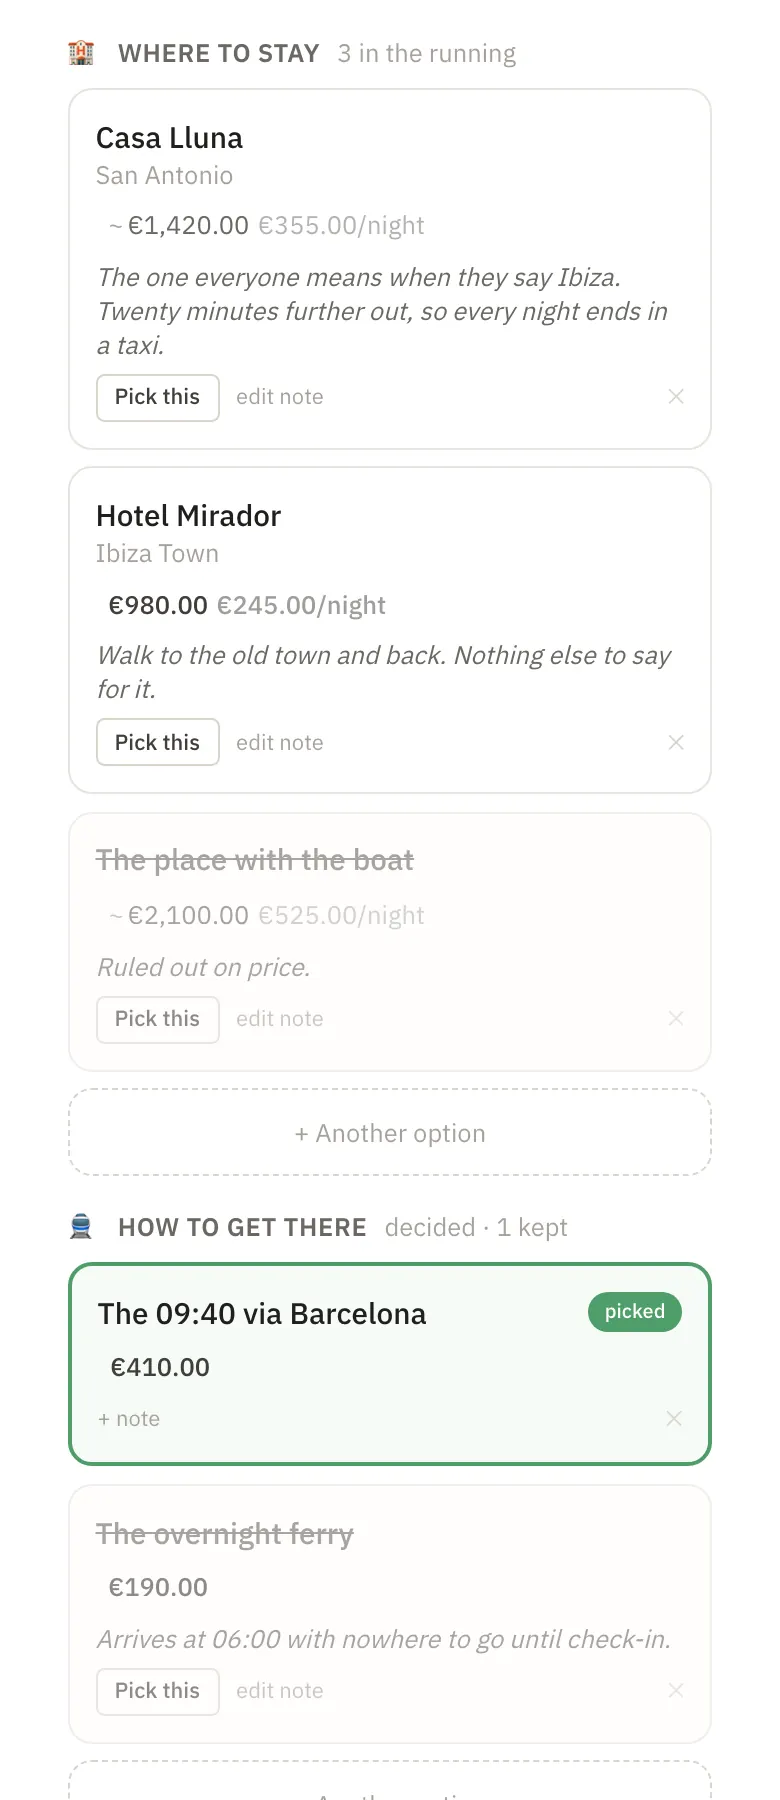Add a note to the Barcelona option

[129, 1419]
